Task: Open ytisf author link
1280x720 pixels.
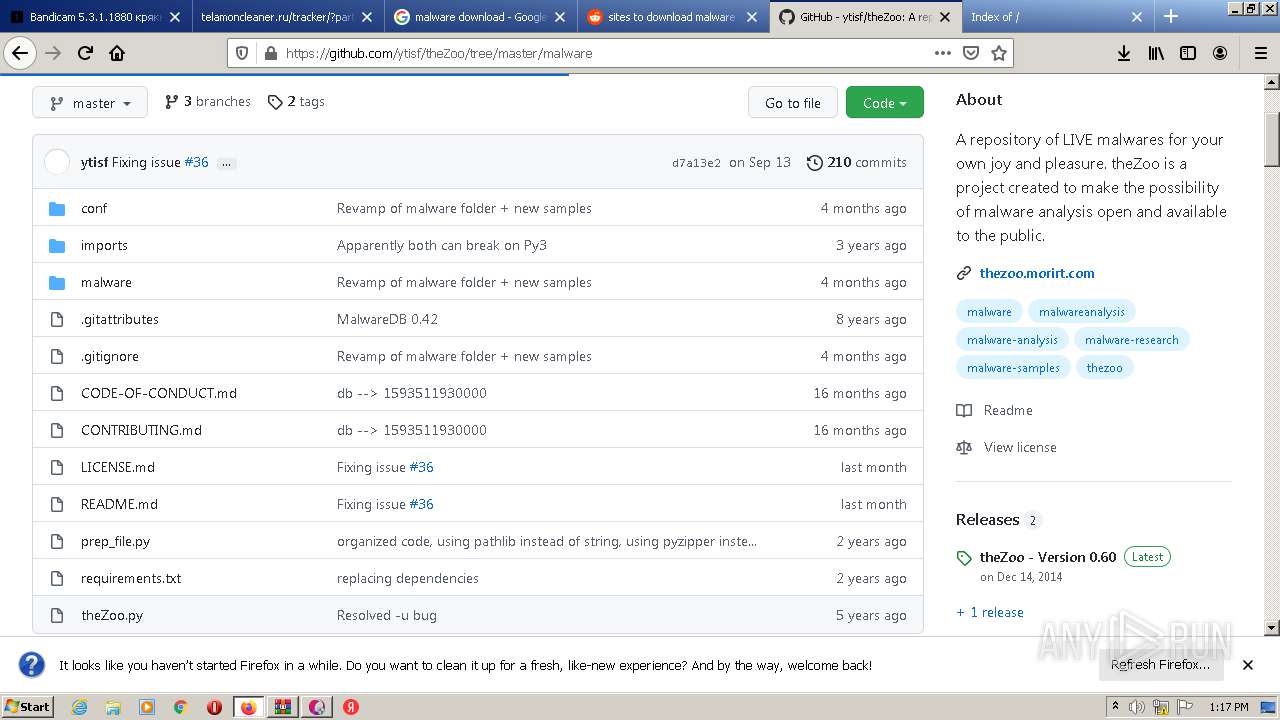Action: [x=94, y=162]
